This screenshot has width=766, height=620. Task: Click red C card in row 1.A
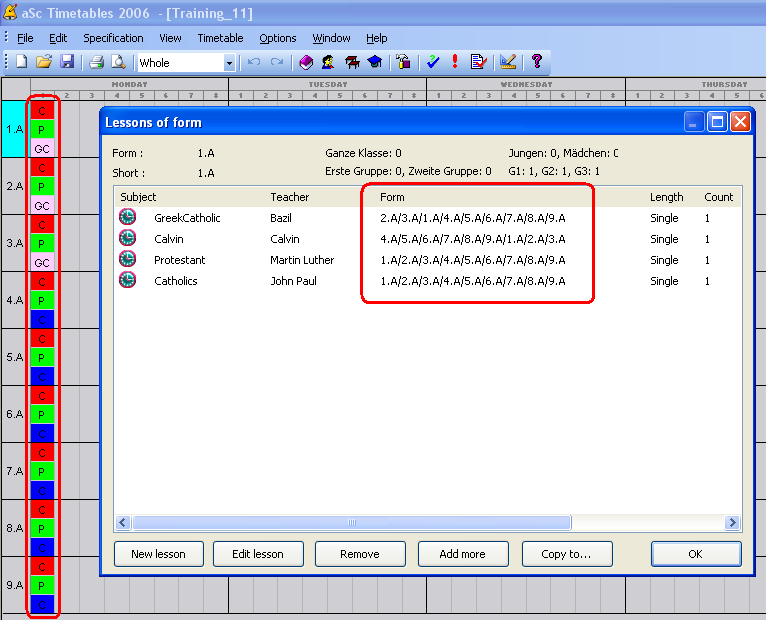point(42,111)
